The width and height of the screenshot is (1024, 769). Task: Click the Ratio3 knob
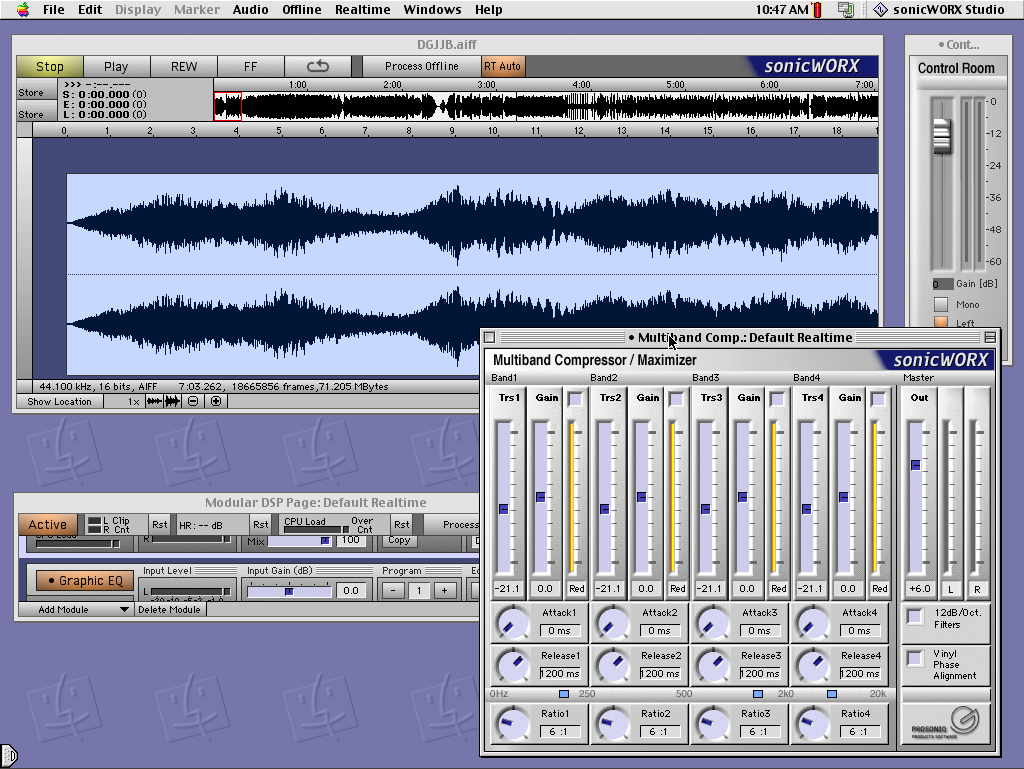tap(712, 723)
